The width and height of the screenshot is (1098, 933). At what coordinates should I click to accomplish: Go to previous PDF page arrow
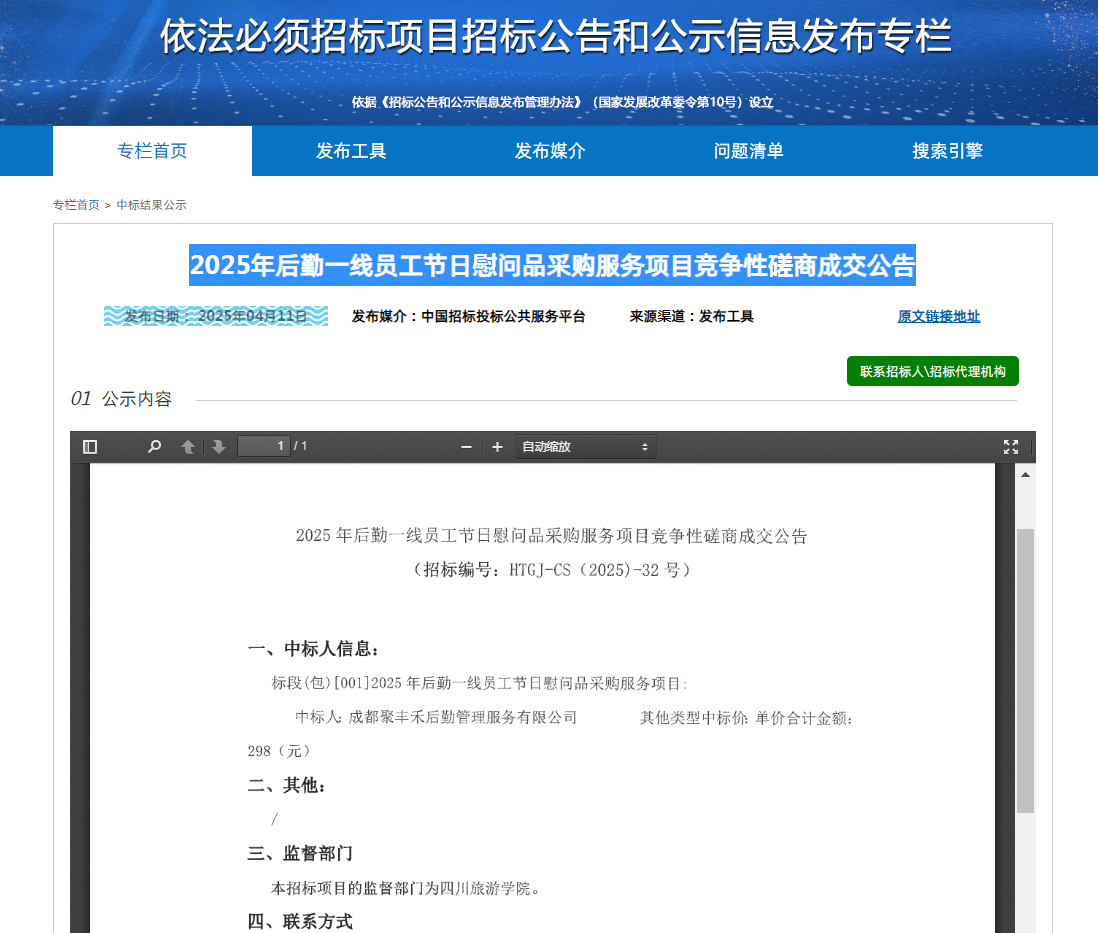point(188,447)
